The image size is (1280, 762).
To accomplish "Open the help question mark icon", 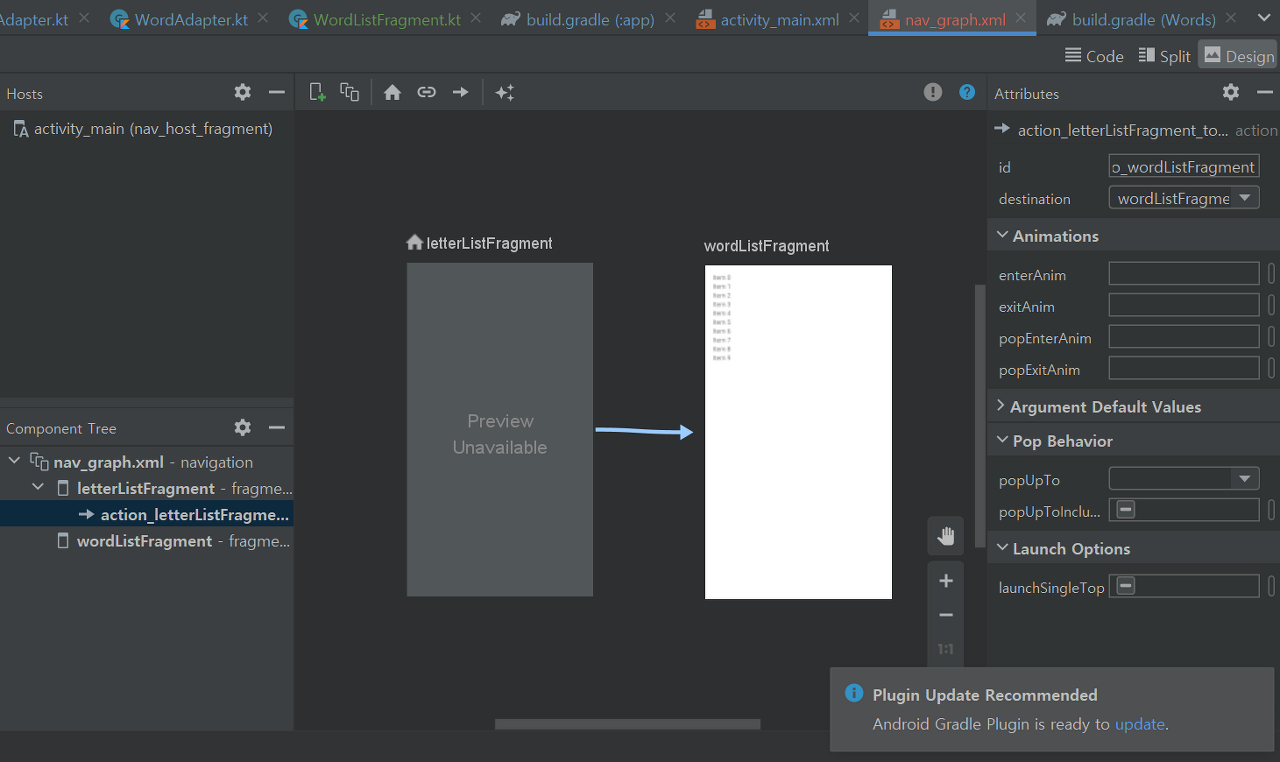I will (x=967, y=92).
